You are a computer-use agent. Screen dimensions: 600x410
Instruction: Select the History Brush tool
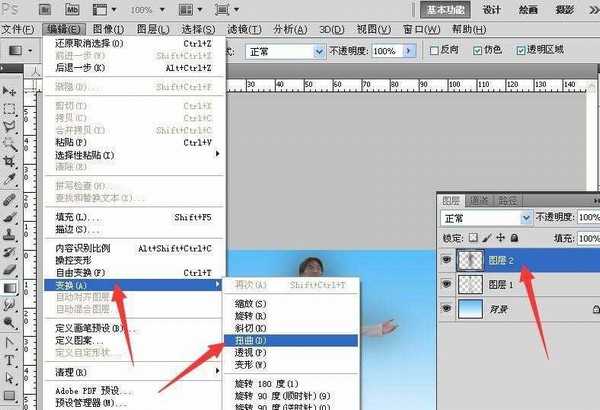[9, 252]
